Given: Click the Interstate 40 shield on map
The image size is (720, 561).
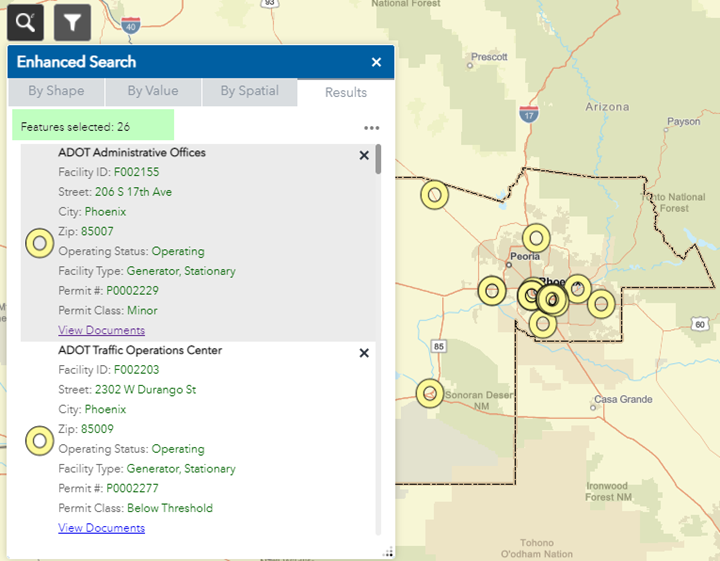Looking at the screenshot, I should click(131, 25).
